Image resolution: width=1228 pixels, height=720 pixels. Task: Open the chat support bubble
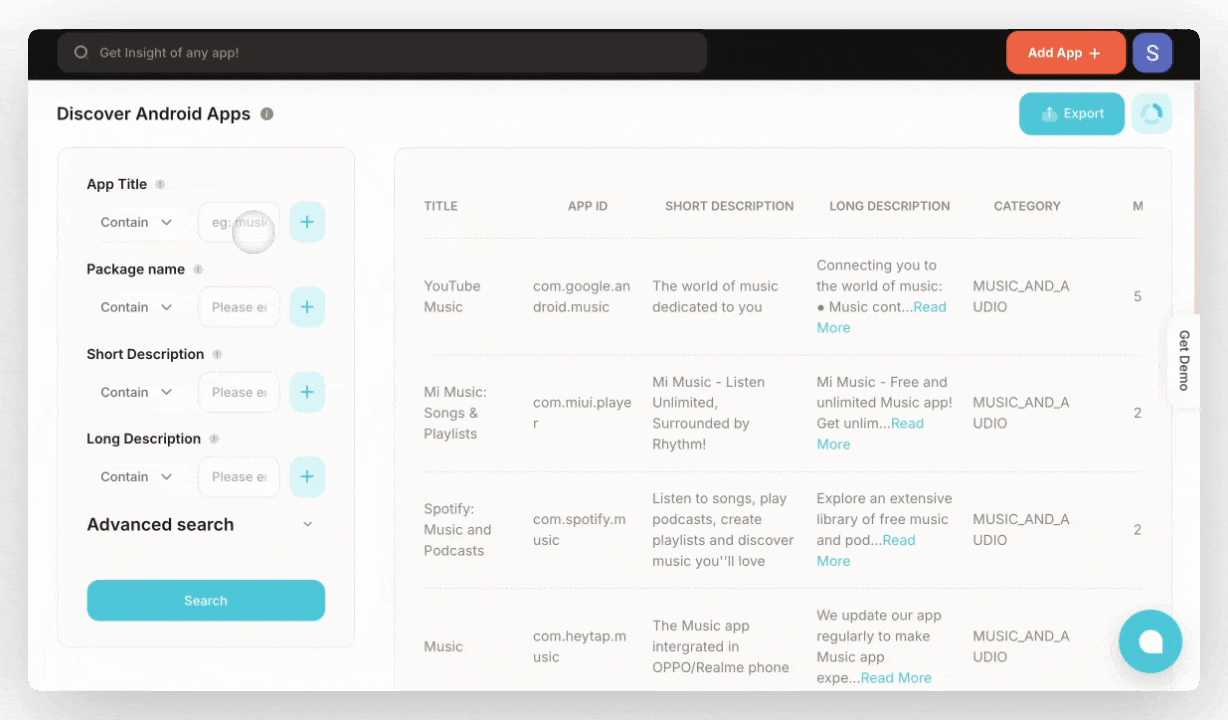(x=1150, y=641)
